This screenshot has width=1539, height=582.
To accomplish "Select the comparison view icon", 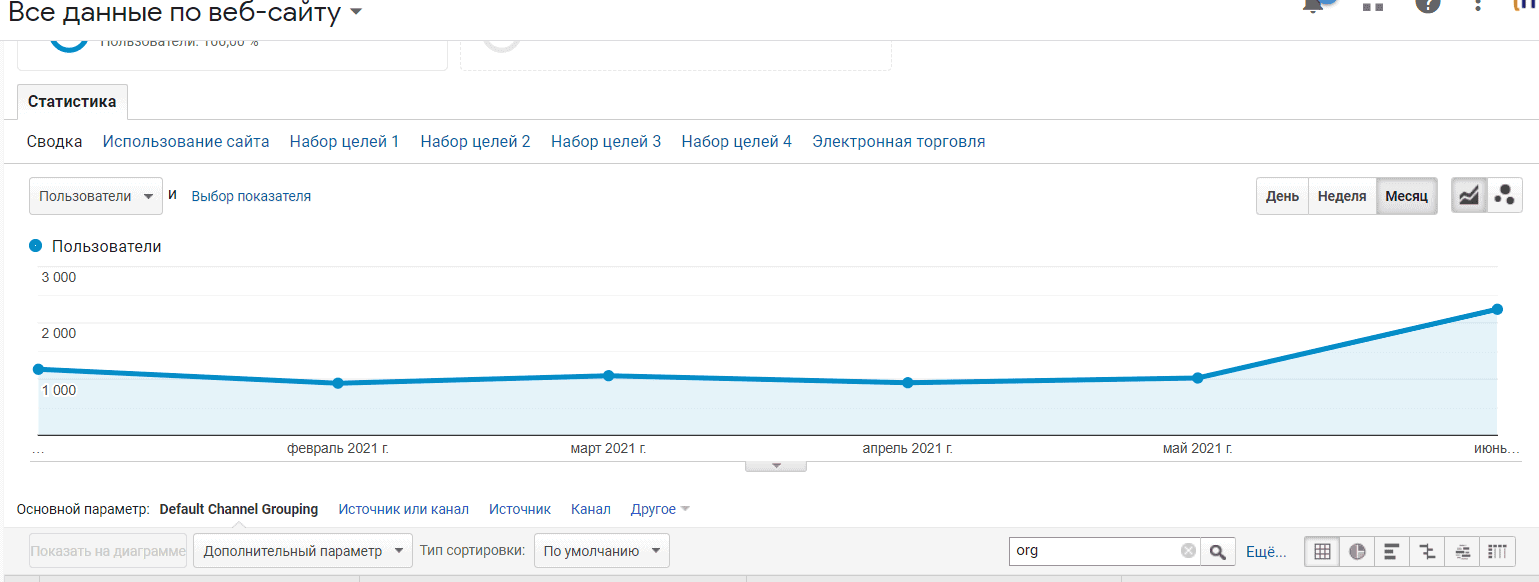I will click(x=1427, y=551).
